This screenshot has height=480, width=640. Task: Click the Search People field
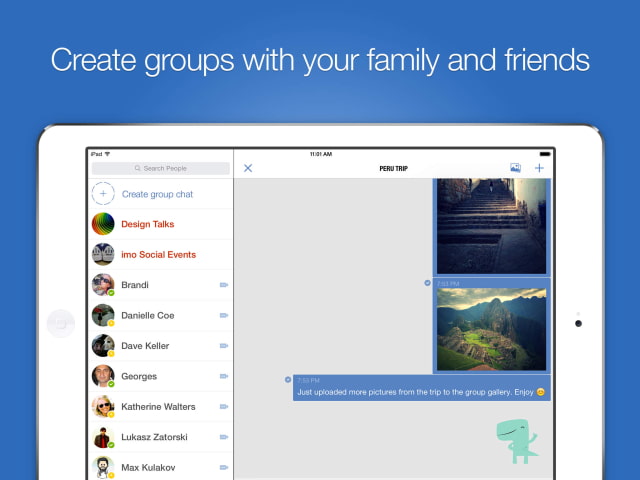point(160,168)
